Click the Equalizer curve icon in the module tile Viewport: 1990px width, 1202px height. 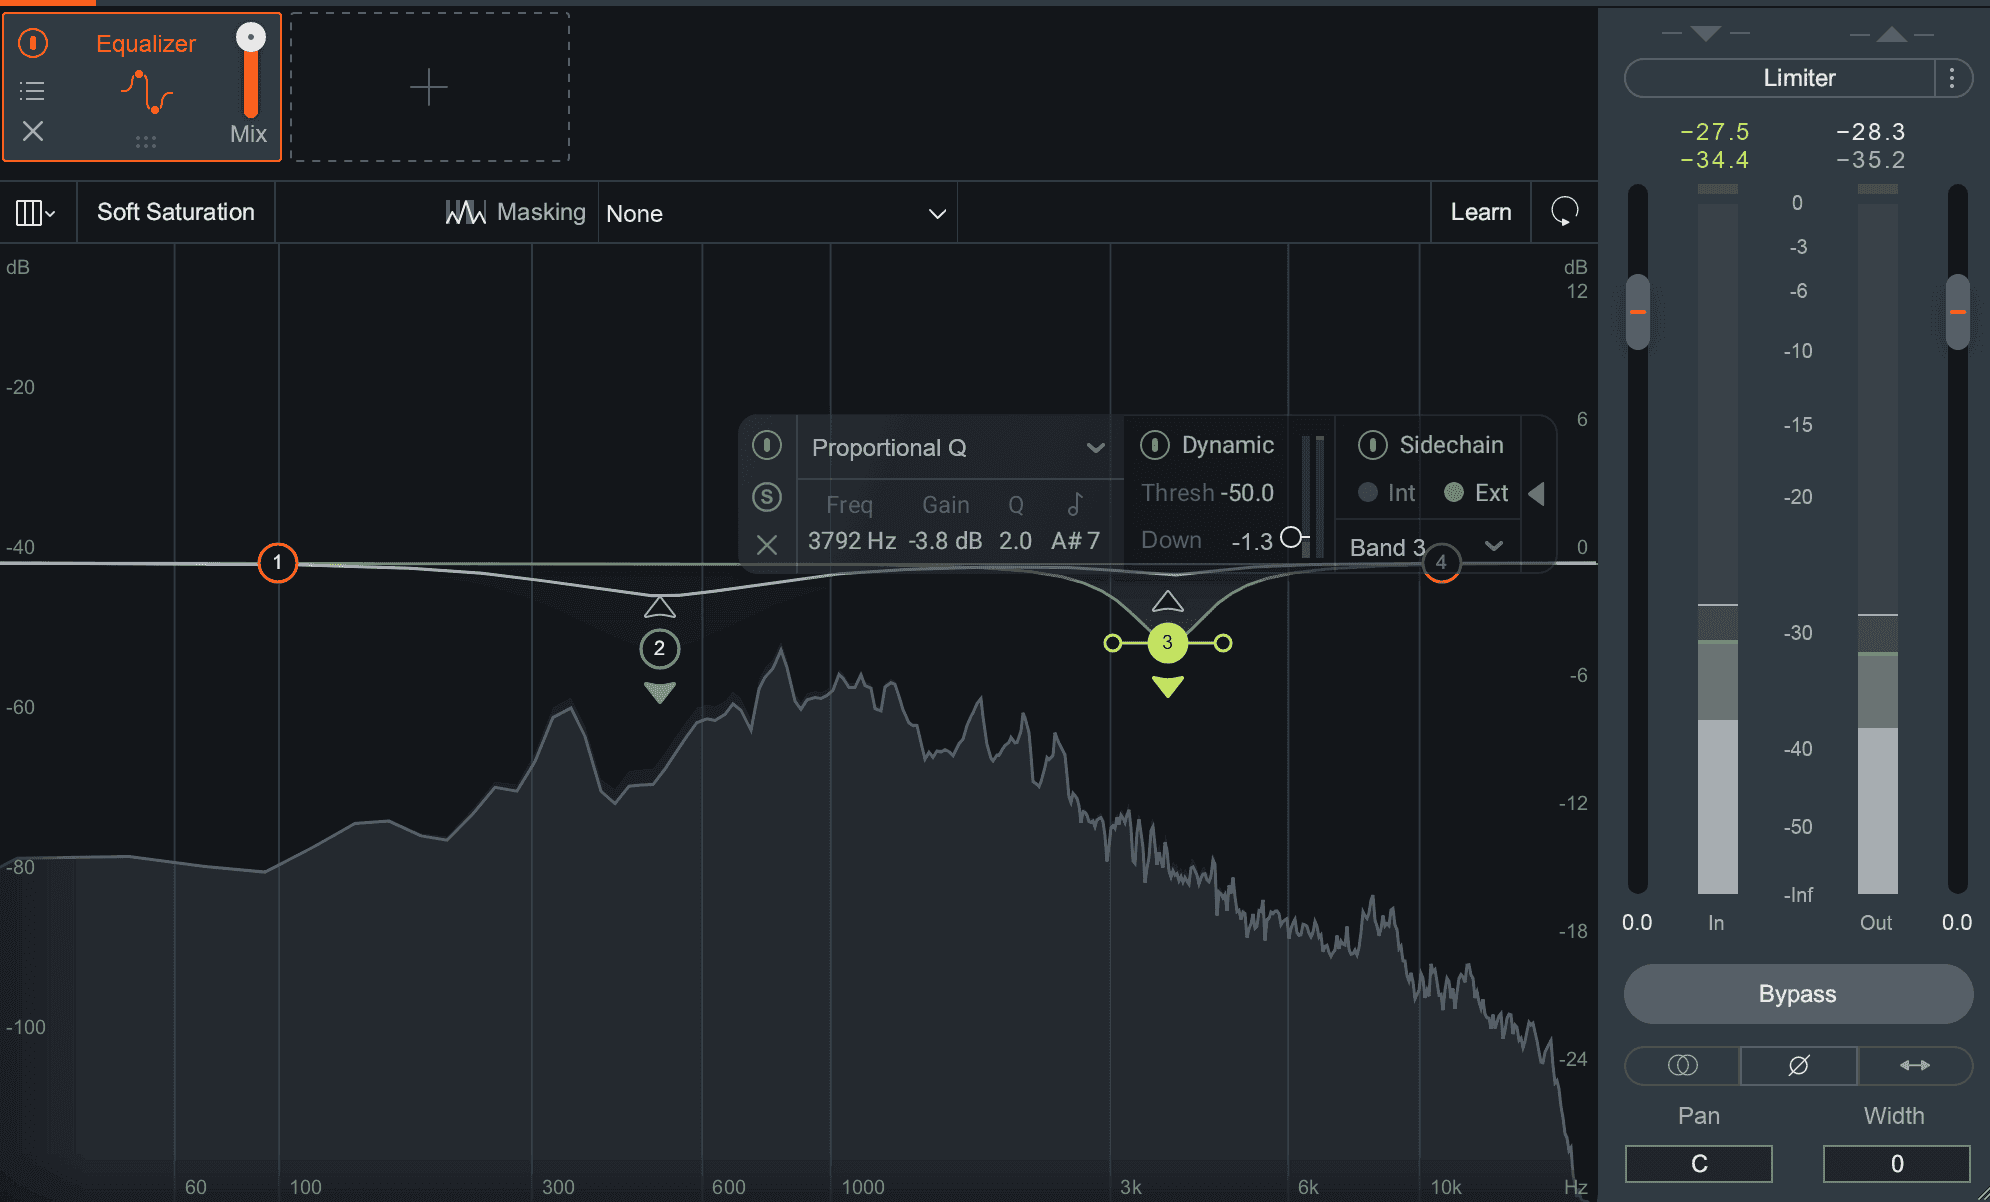click(x=147, y=92)
